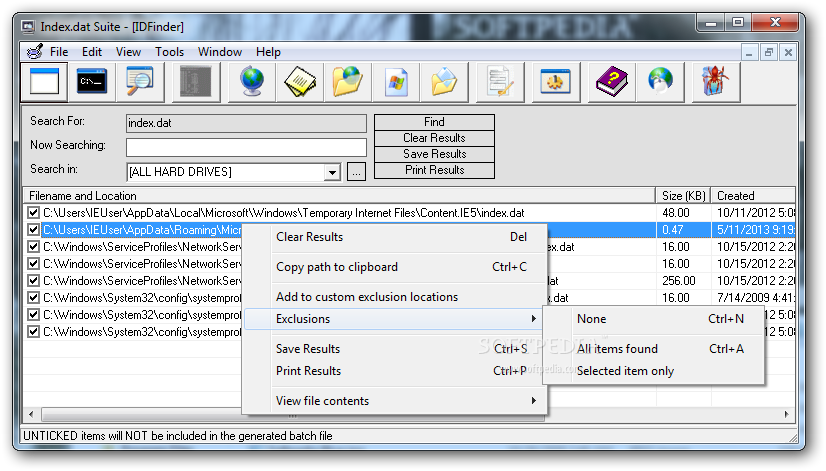
Task: Minimize the inner IDFinder child window
Action: 749,52
